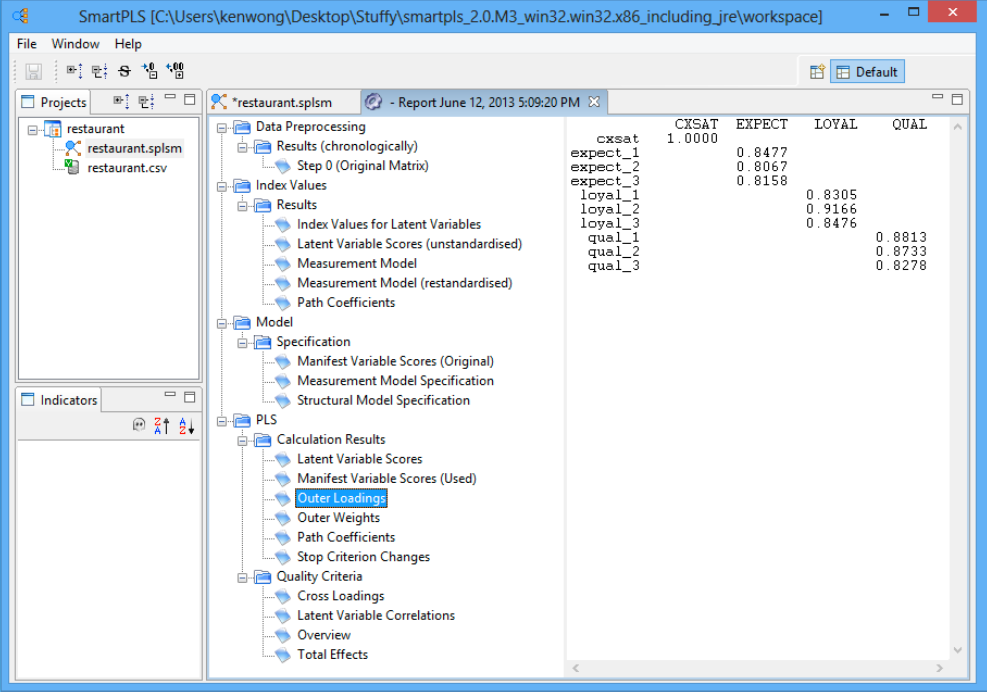The height and width of the screenshot is (692, 987).
Task: Click the Open Perspective icon beside Default
Action: pos(817,72)
